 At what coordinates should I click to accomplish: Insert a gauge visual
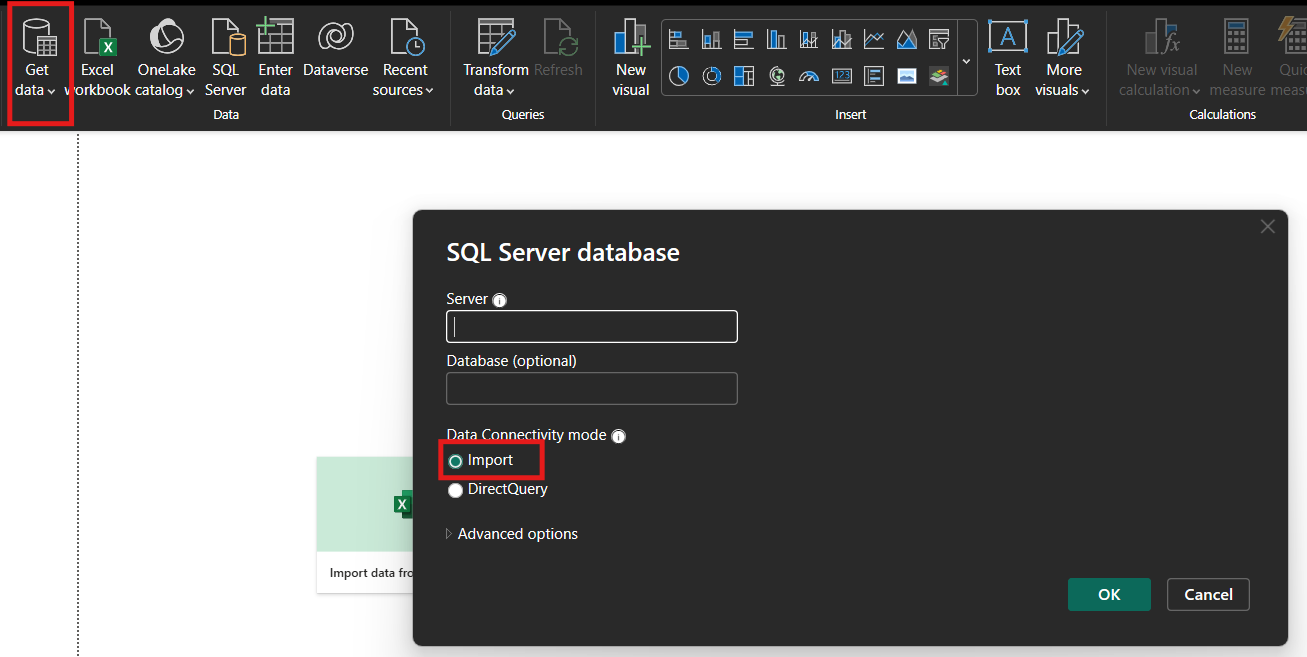[x=809, y=76]
